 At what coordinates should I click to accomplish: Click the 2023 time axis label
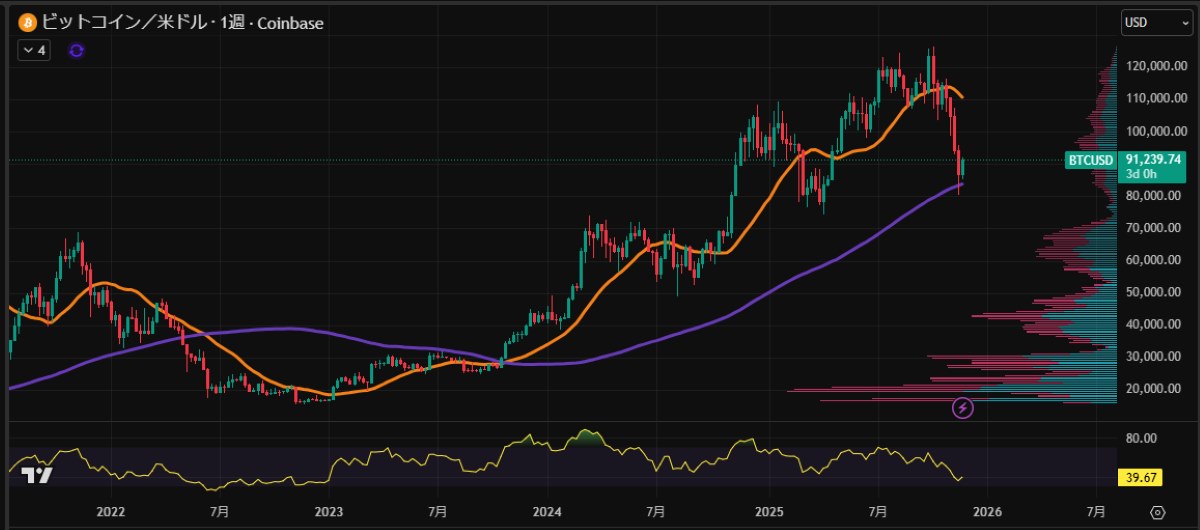(x=329, y=512)
